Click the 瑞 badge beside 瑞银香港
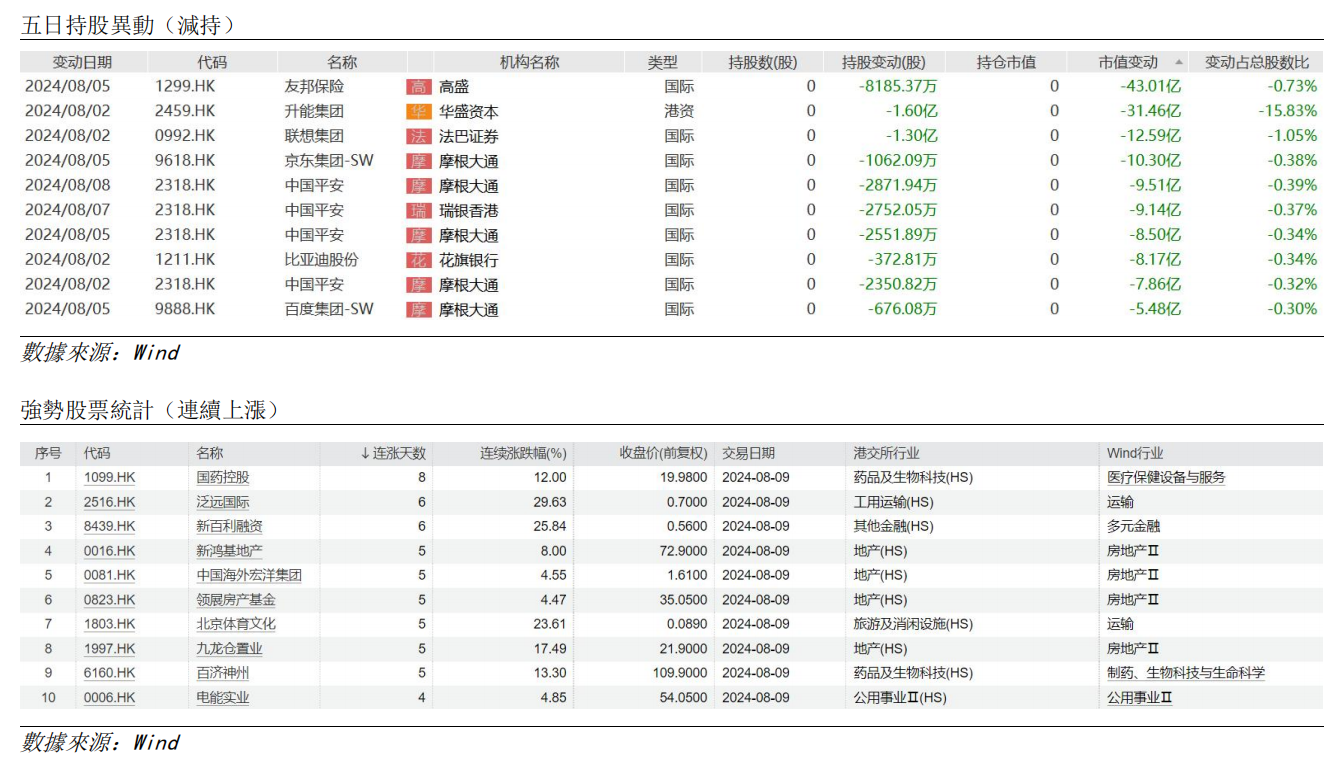The image size is (1330, 764). click(x=419, y=210)
